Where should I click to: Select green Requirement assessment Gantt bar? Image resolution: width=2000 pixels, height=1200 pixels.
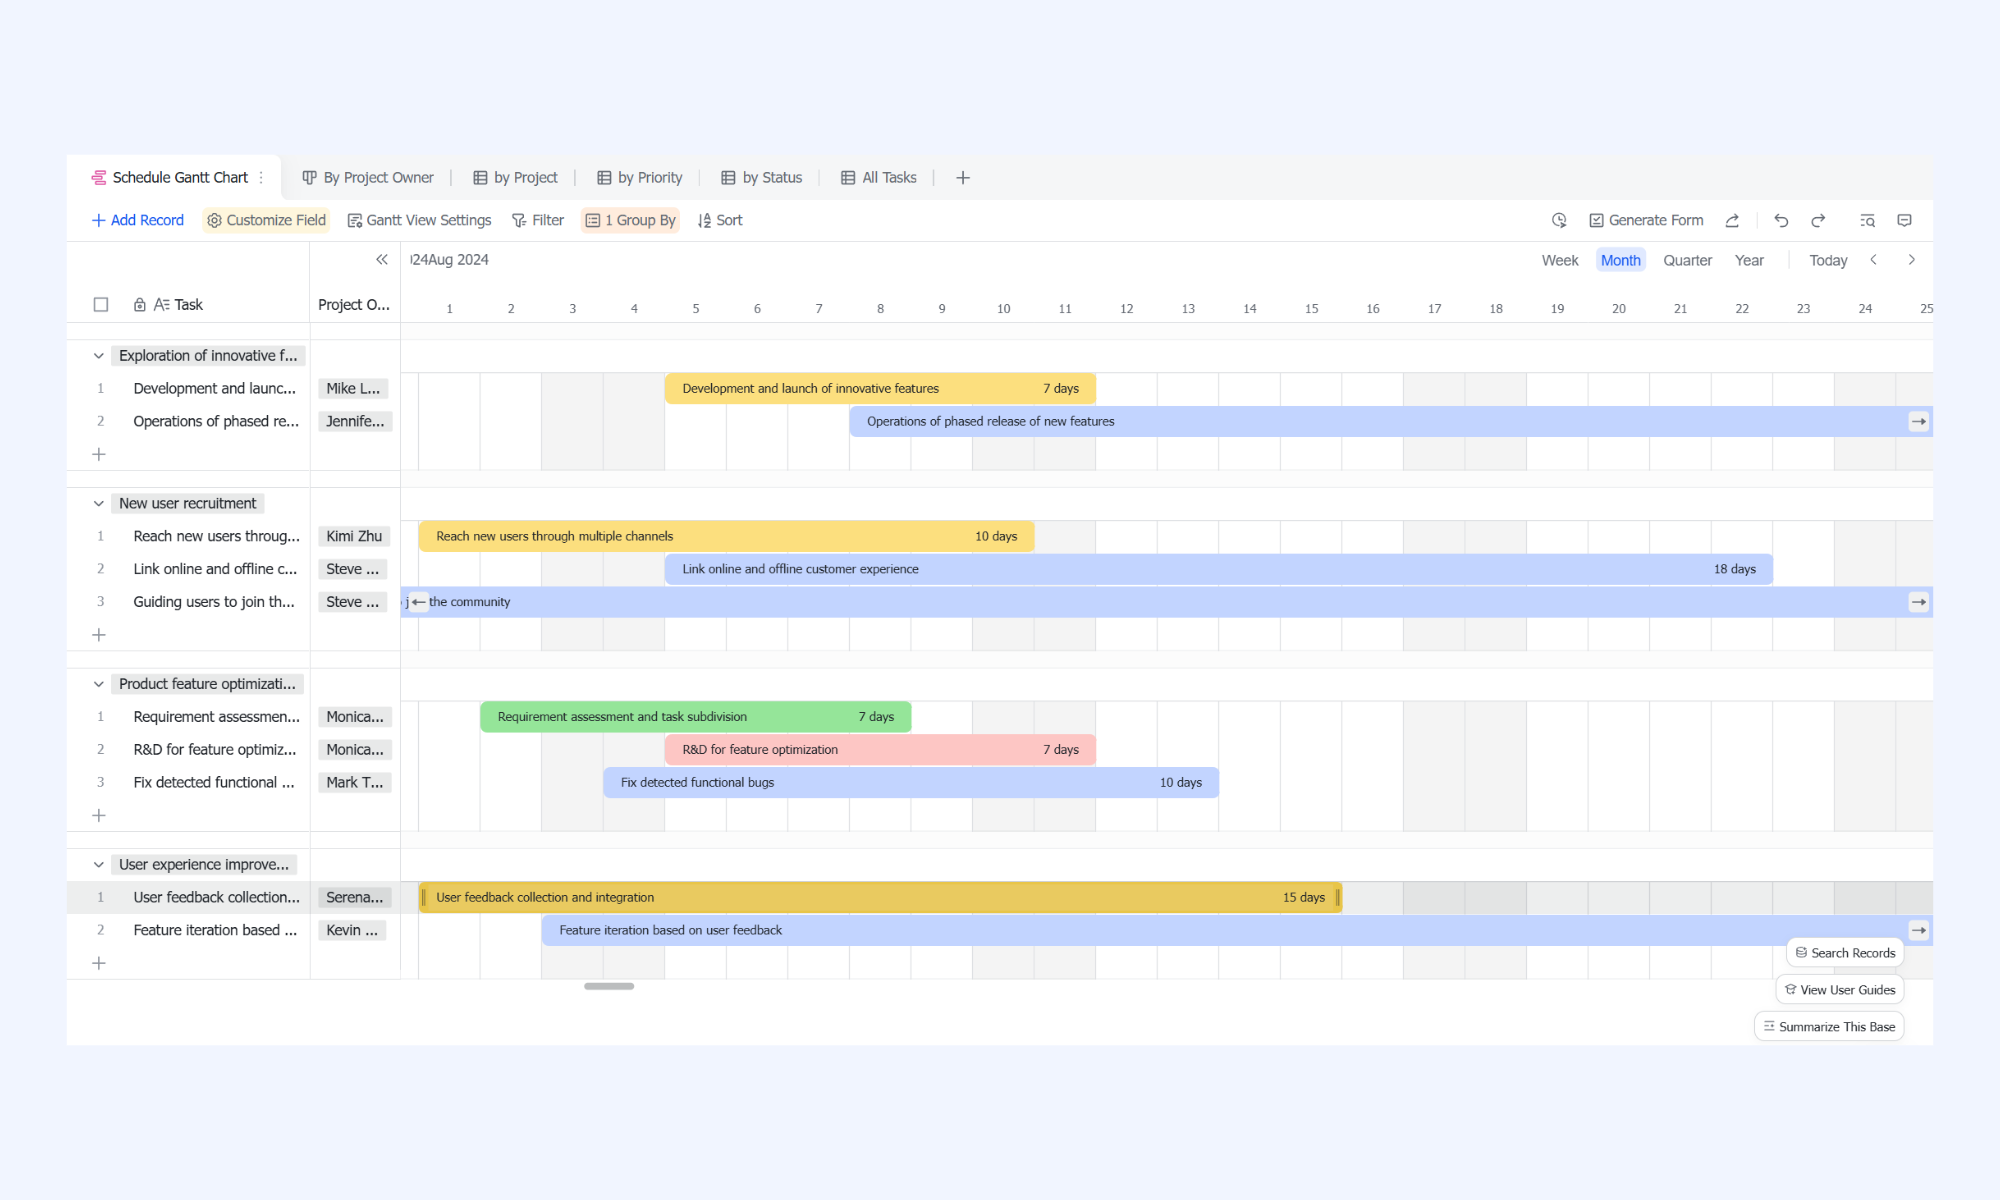point(695,717)
